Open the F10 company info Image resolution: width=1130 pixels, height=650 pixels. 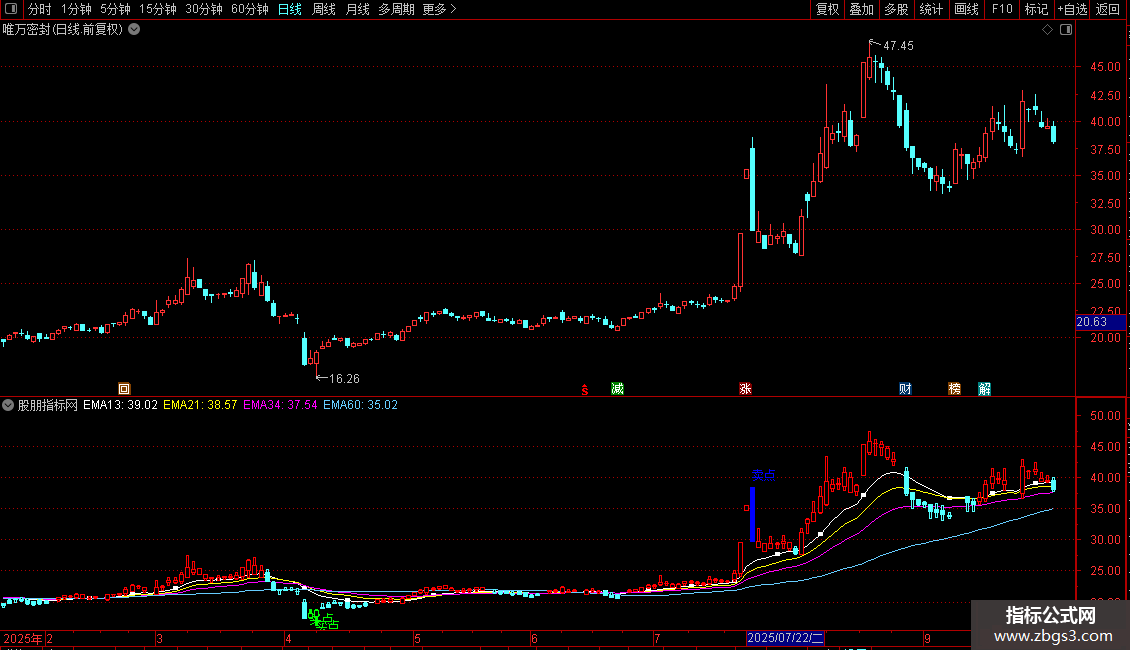[x=1002, y=9]
